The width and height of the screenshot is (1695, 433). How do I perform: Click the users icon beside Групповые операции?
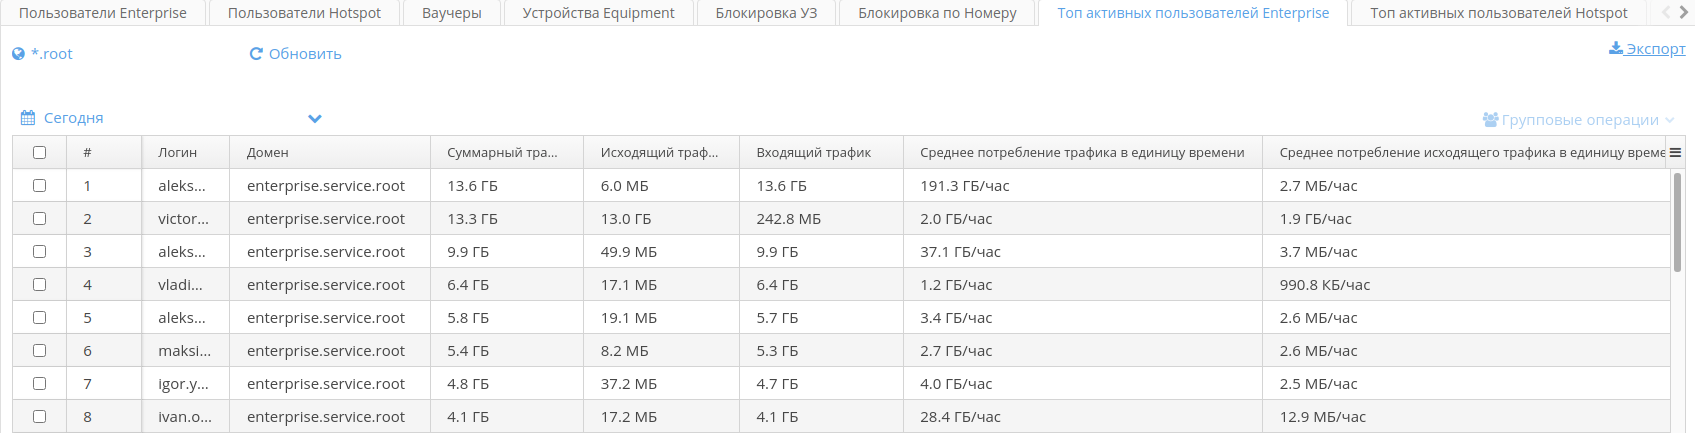click(x=1490, y=120)
